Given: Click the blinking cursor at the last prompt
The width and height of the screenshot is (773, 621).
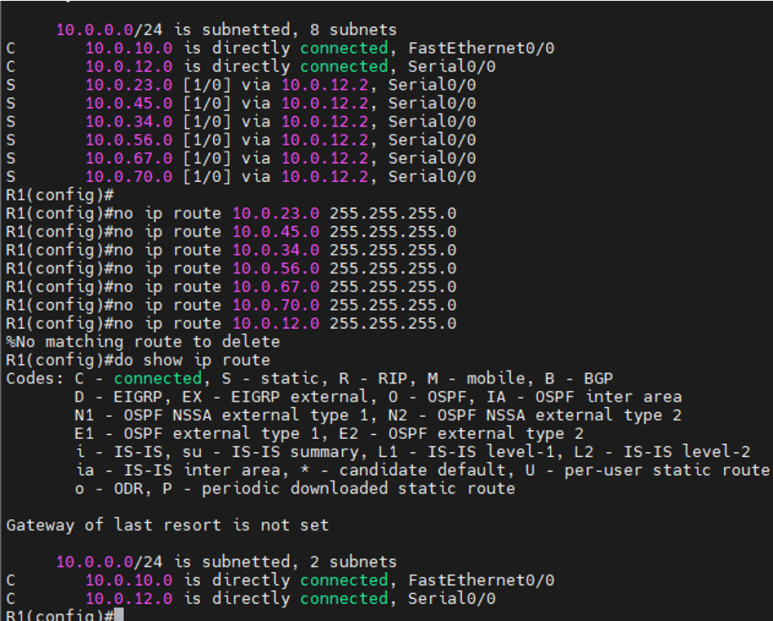Looking at the screenshot, I should (x=118, y=614).
